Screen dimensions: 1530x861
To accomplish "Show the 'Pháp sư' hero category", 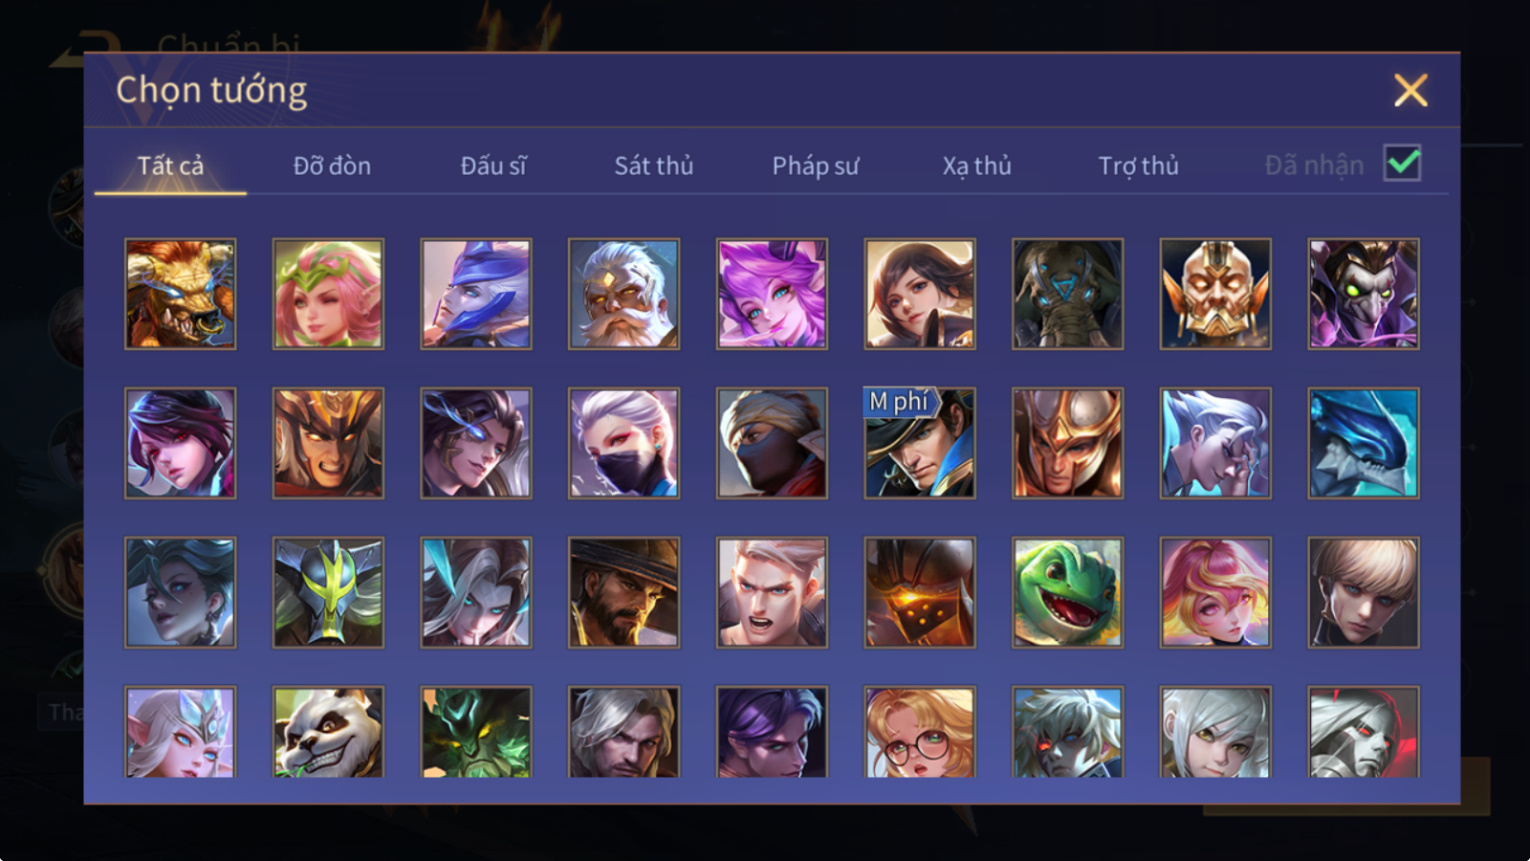I will pyautogui.click(x=815, y=166).
